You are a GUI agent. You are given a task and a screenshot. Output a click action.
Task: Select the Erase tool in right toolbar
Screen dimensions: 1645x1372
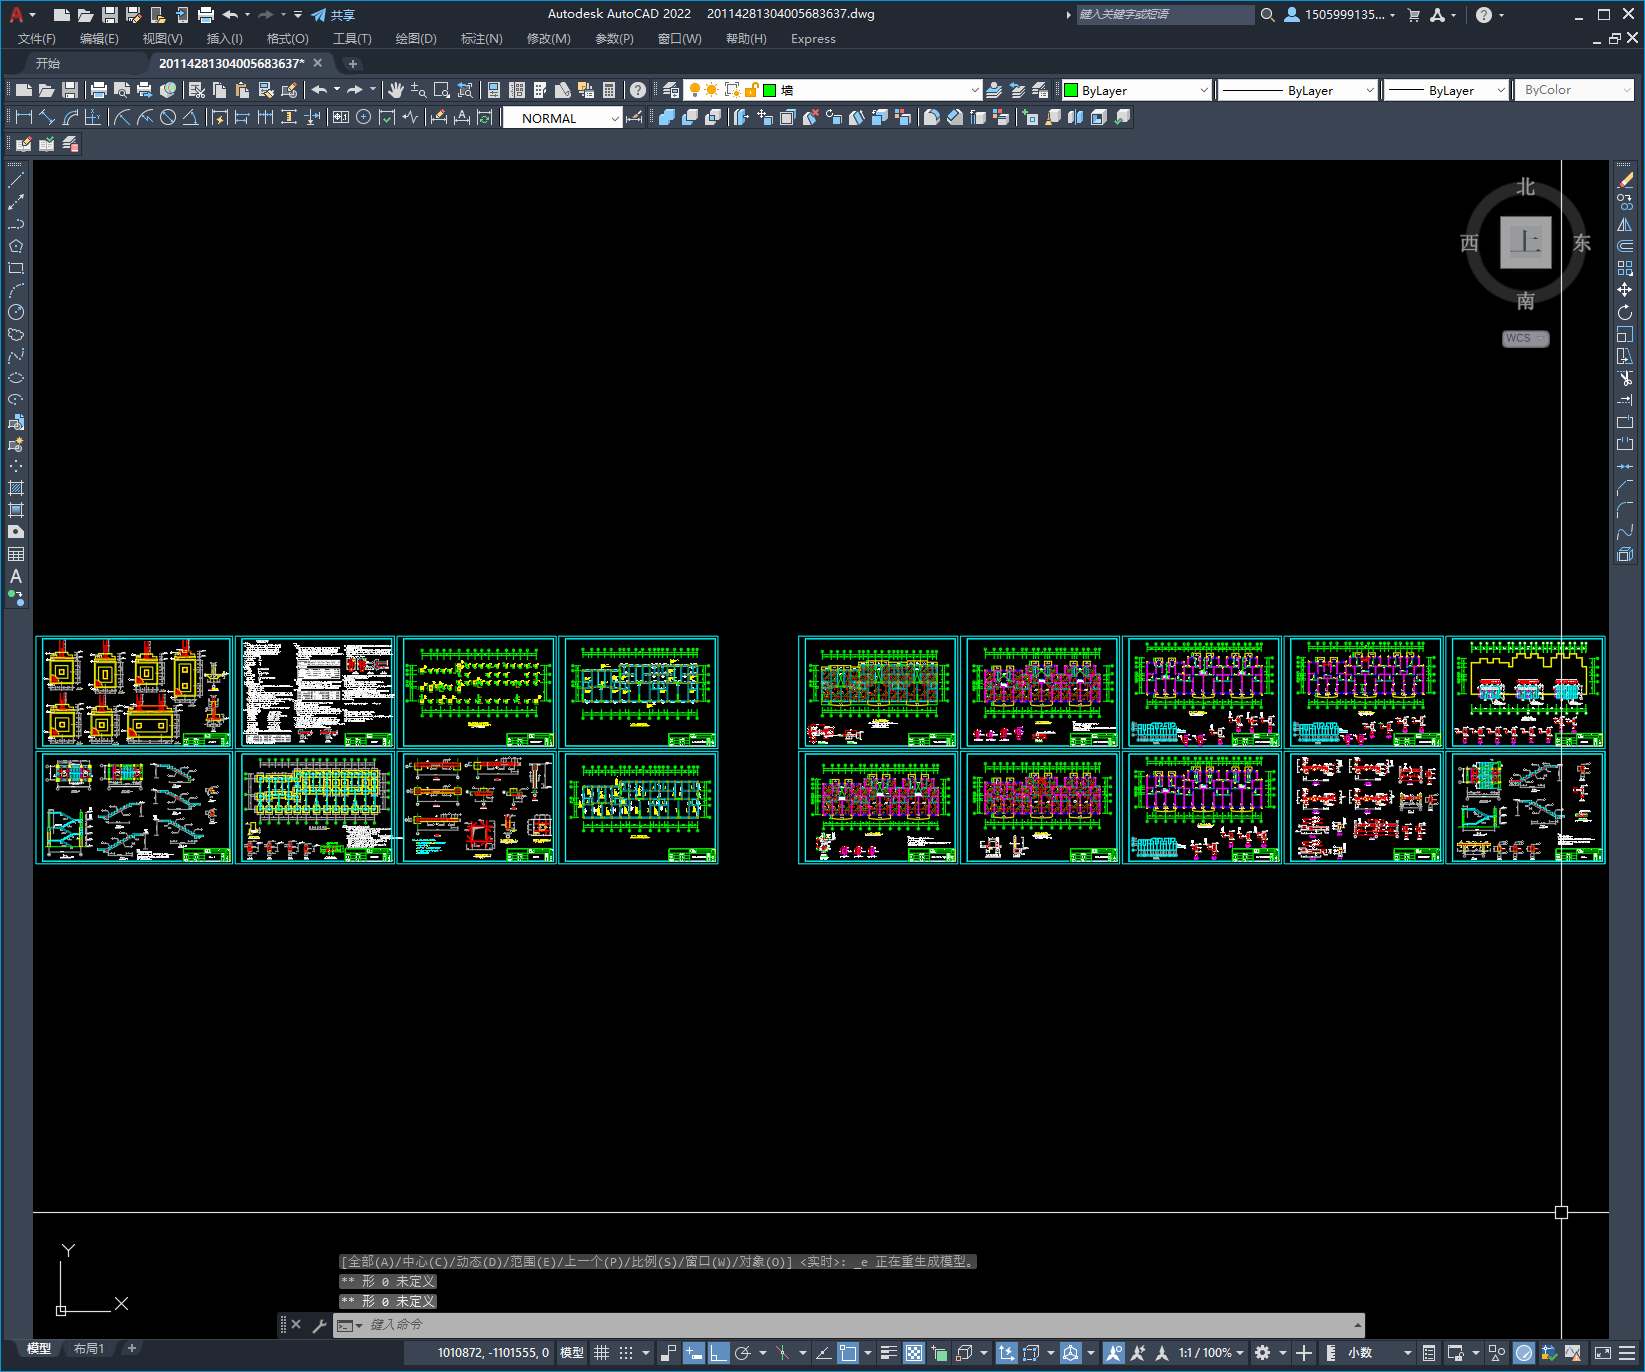(1625, 180)
